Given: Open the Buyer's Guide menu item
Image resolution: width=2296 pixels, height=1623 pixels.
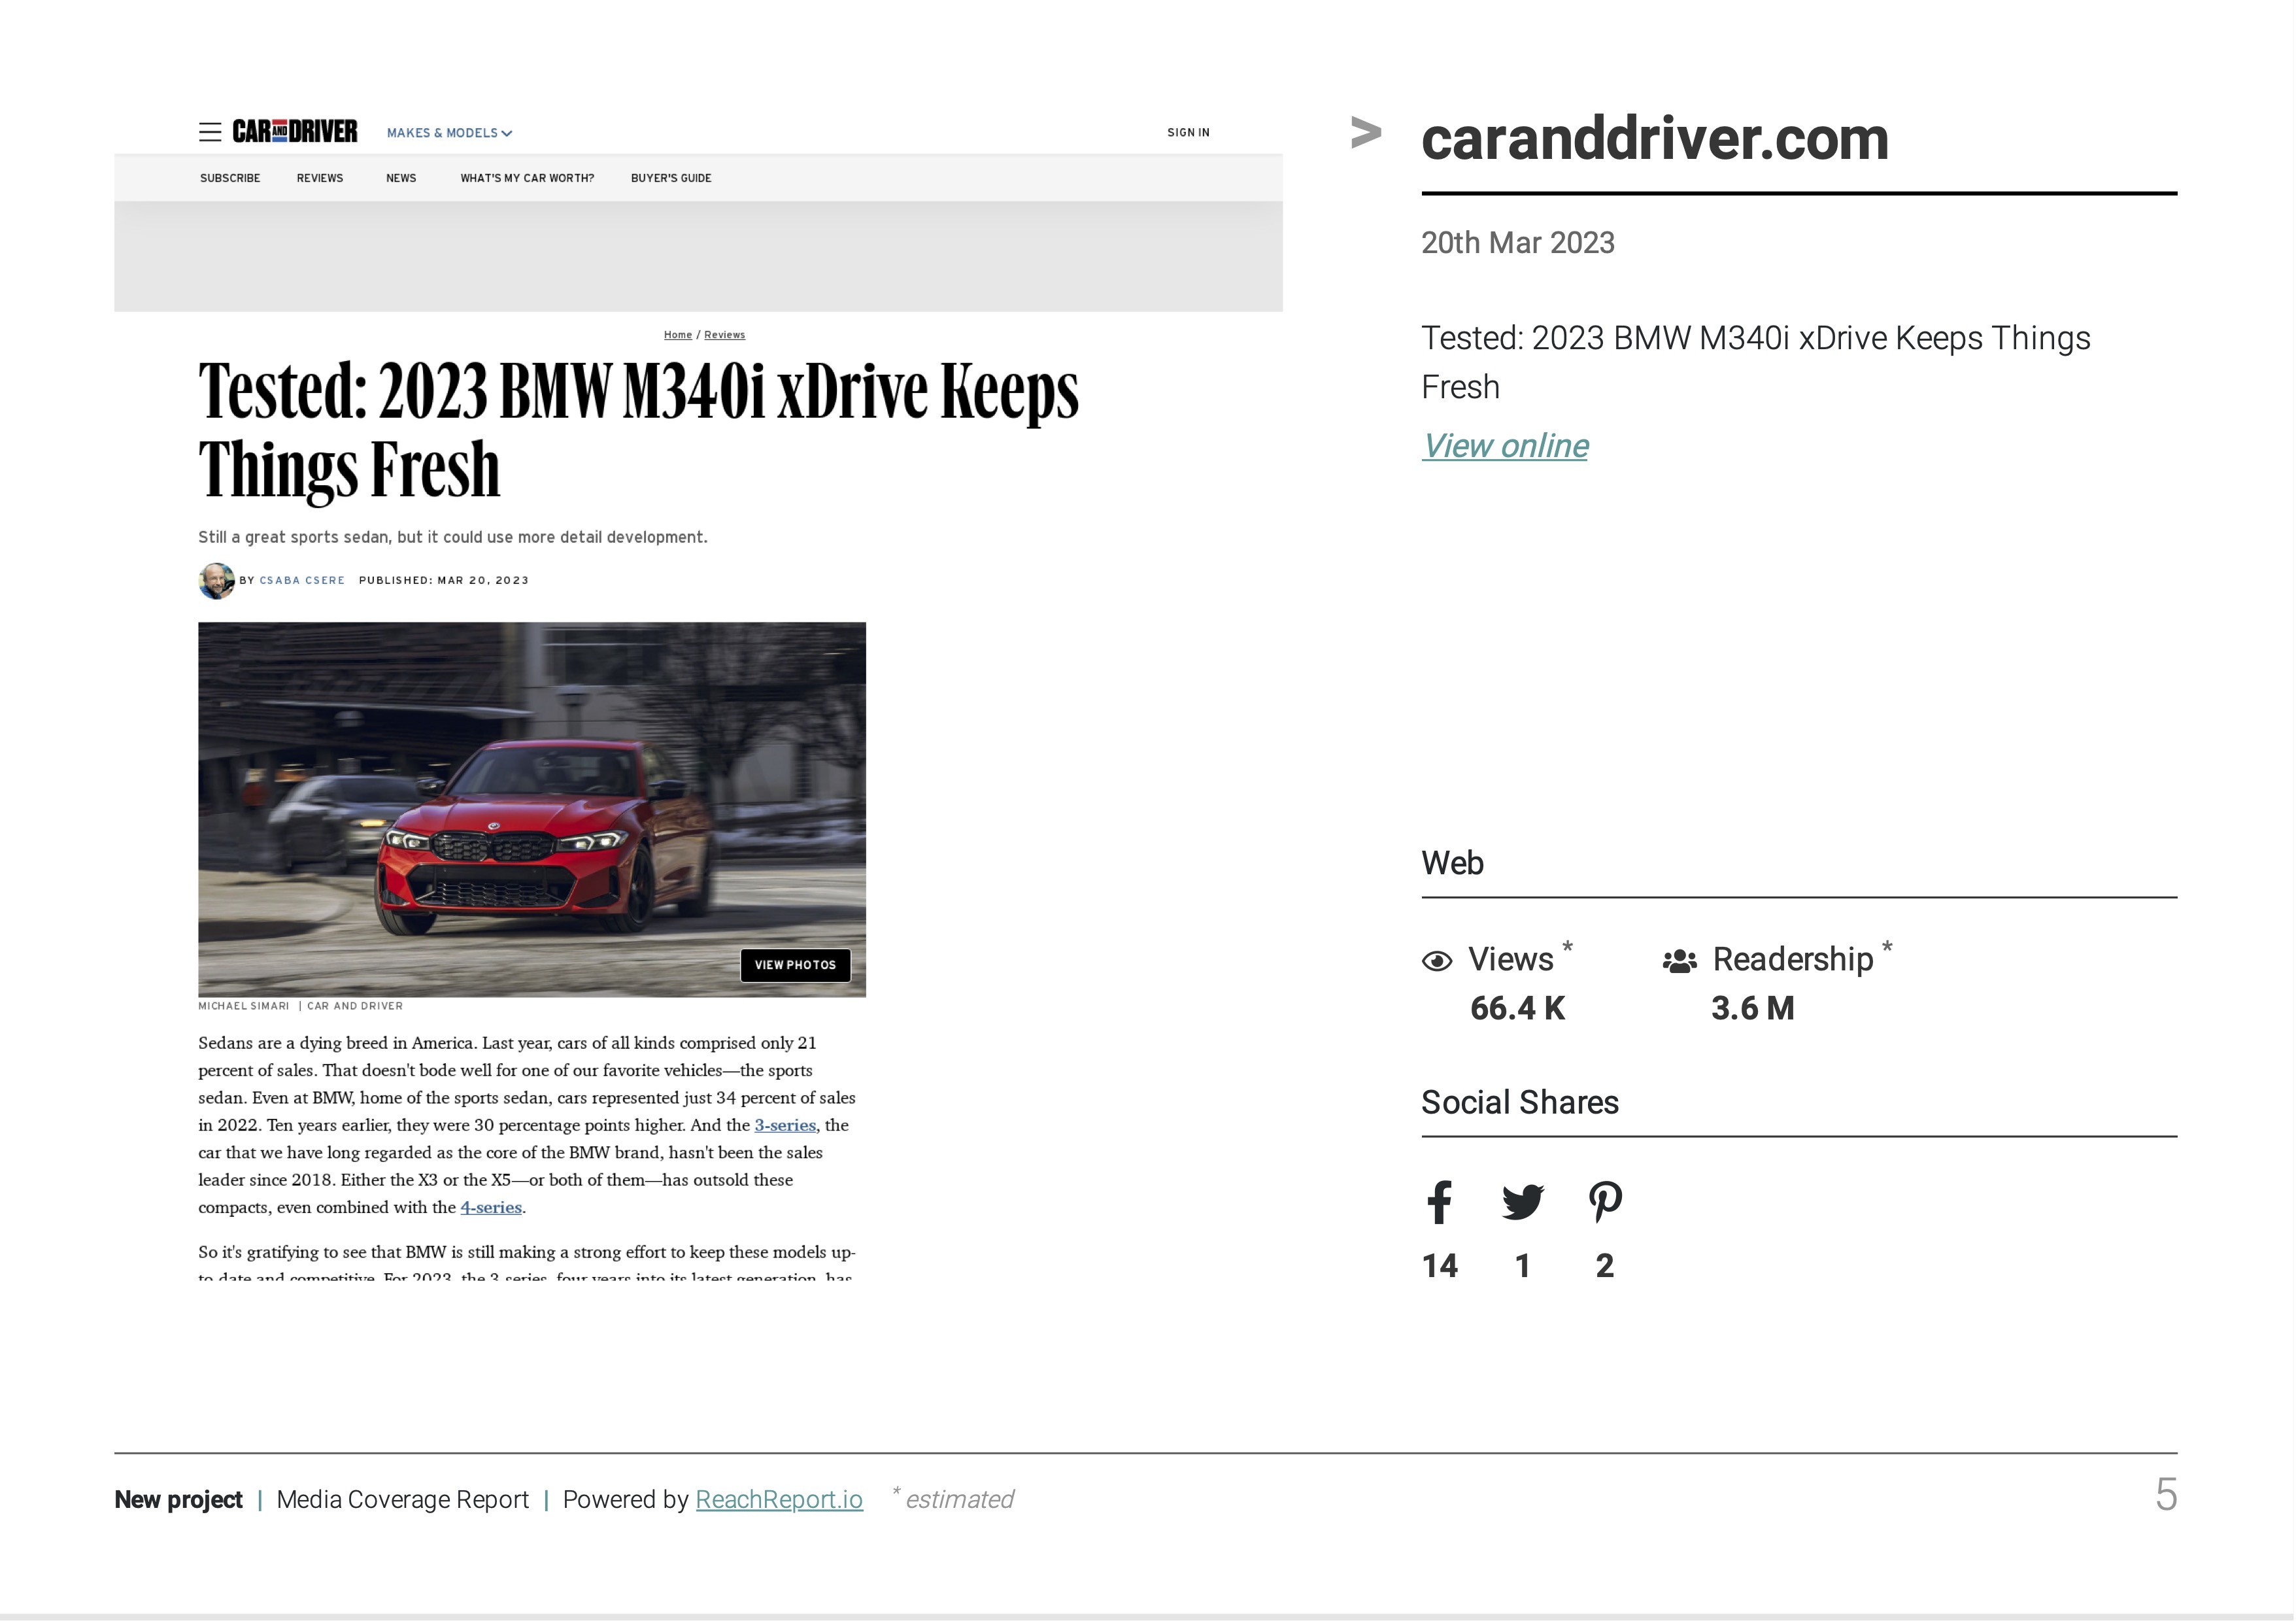Looking at the screenshot, I should [671, 178].
